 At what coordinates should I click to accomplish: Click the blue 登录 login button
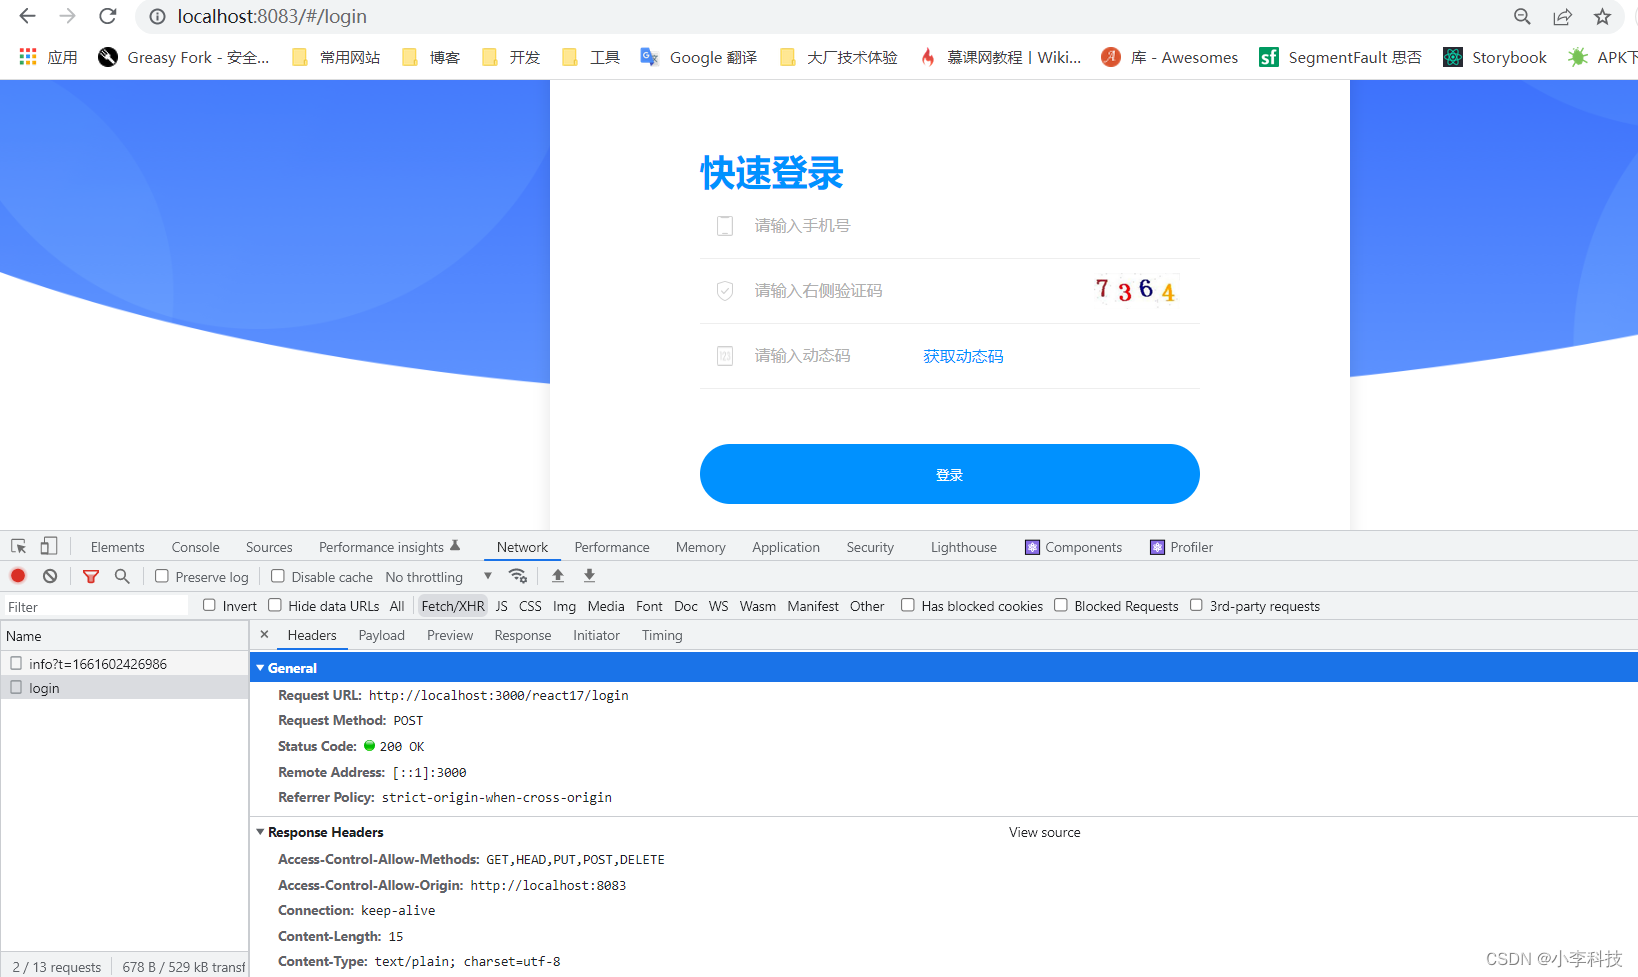point(950,474)
